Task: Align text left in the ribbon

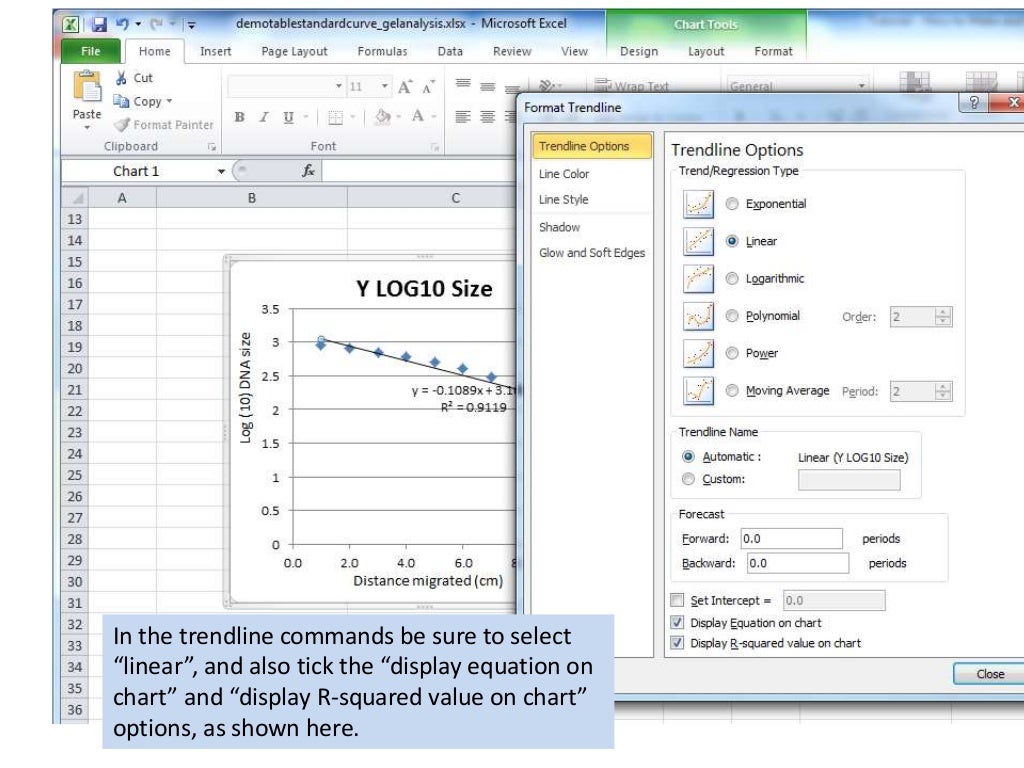Action: coord(463,117)
